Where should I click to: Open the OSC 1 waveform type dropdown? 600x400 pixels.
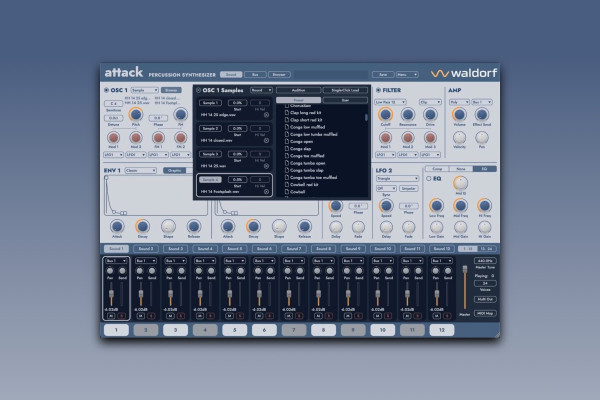click(x=145, y=90)
